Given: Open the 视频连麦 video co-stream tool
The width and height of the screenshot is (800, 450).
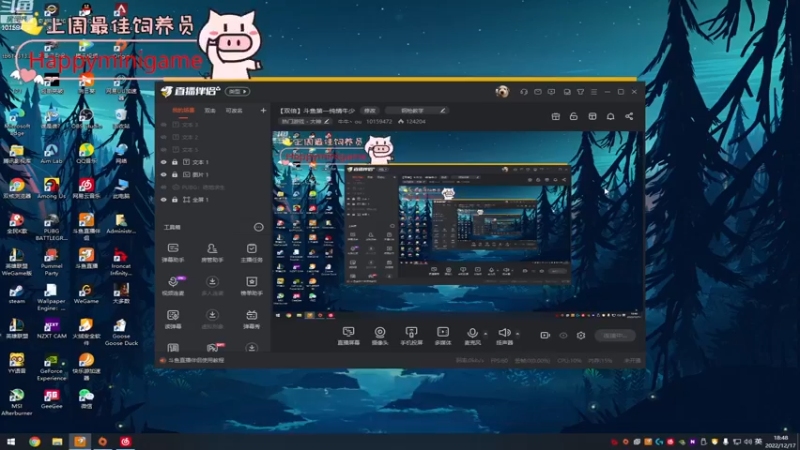Looking at the screenshot, I should [x=173, y=286].
